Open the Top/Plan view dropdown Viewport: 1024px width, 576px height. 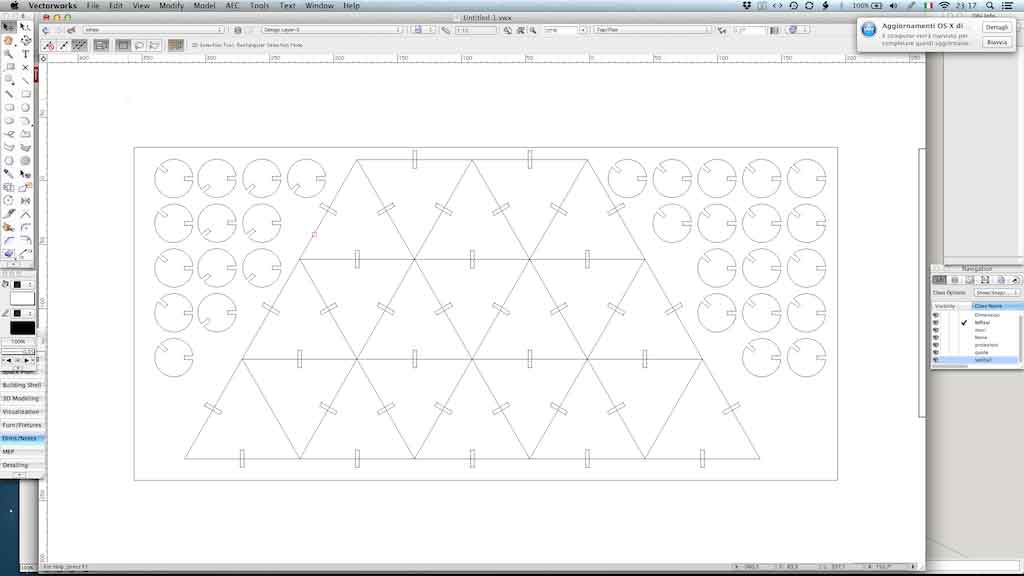coord(652,30)
